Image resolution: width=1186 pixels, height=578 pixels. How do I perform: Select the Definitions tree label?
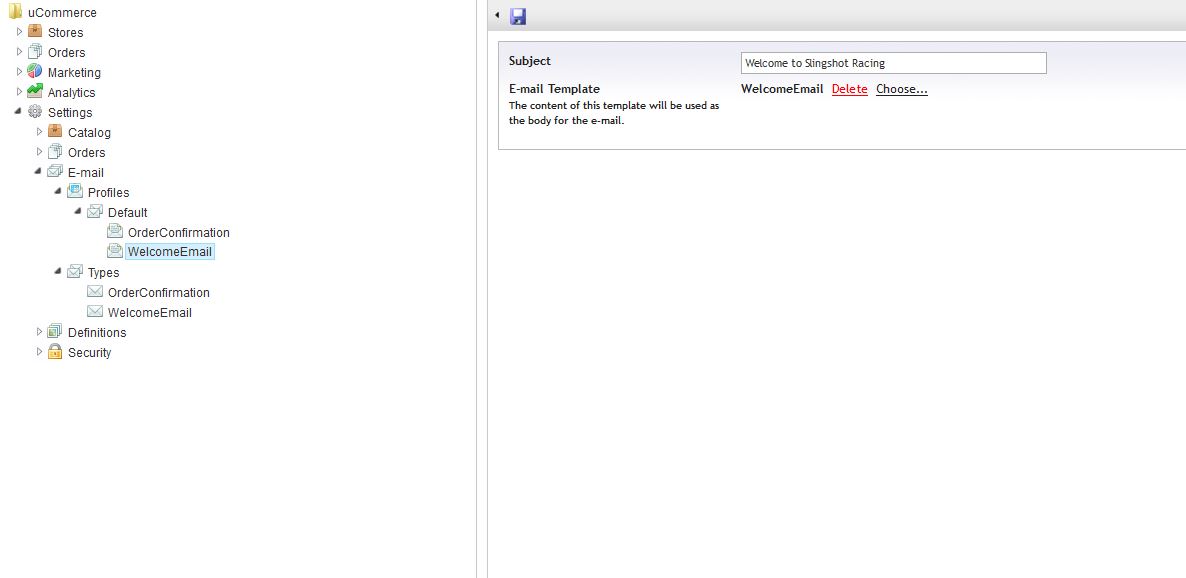[97, 333]
